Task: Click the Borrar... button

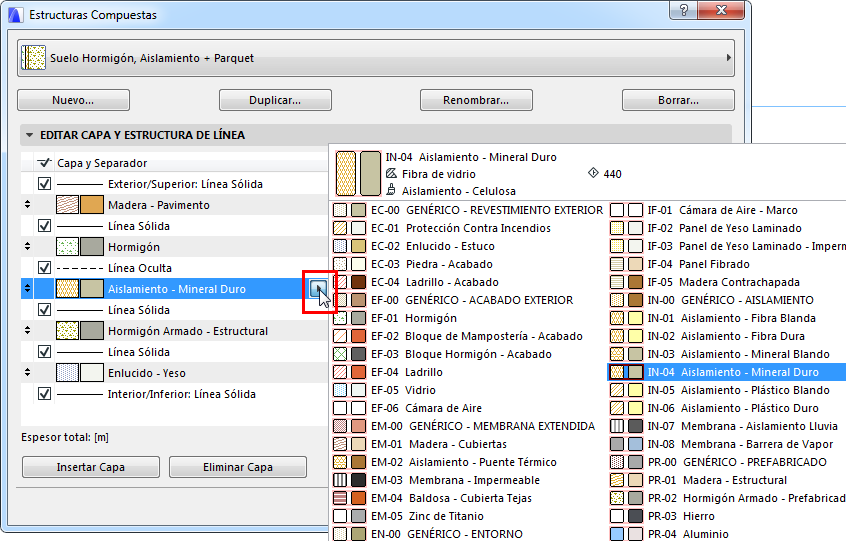Action: coord(678,100)
